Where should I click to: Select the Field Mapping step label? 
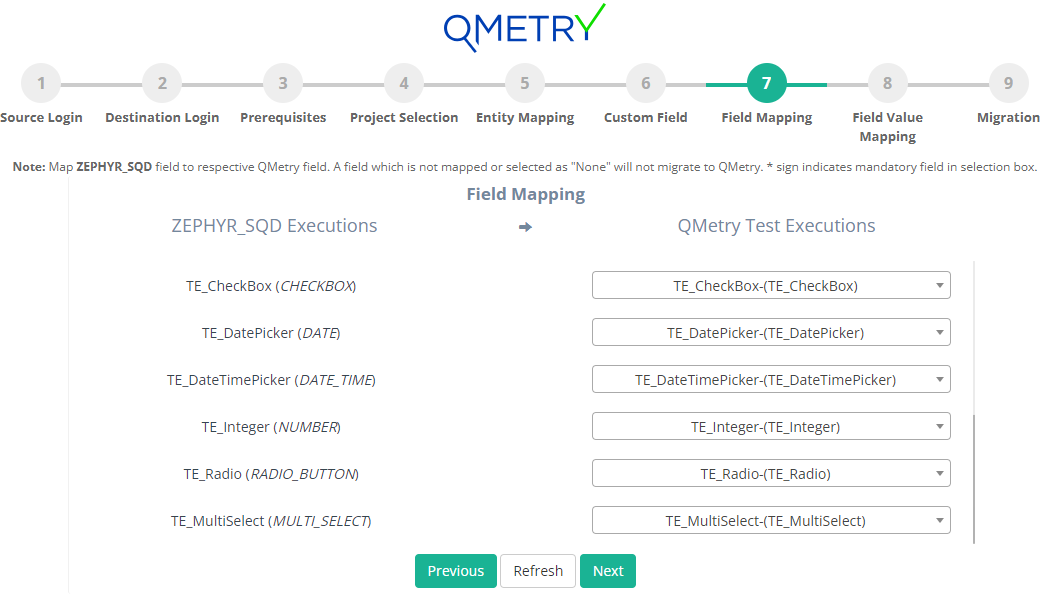pyautogui.click(x=766, y=118)
